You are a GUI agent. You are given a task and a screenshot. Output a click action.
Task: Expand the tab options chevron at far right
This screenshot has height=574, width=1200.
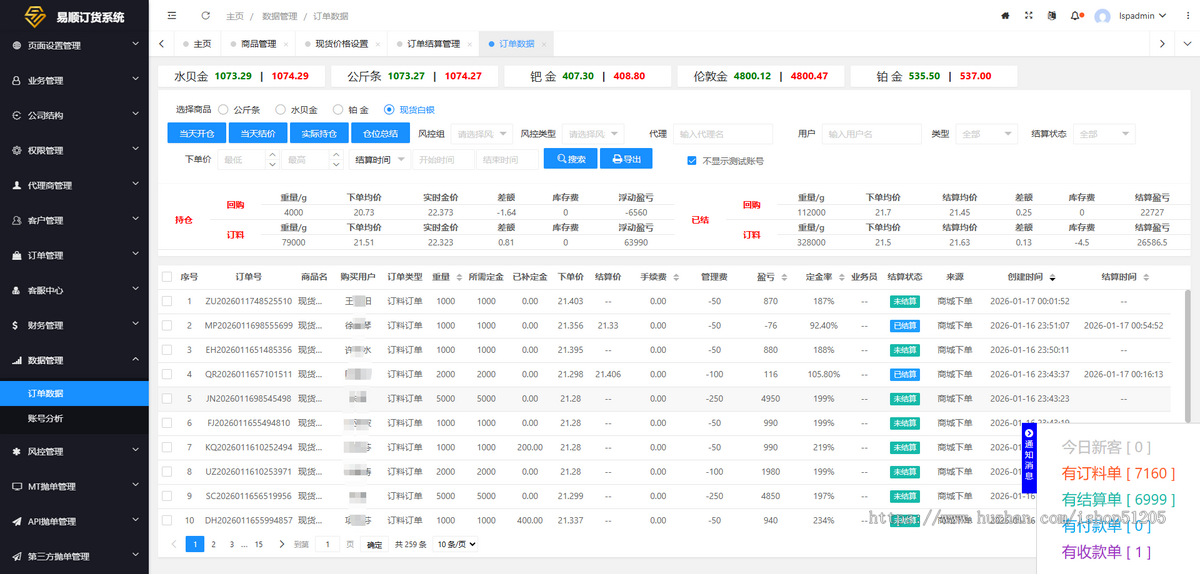pos(1189,44)
